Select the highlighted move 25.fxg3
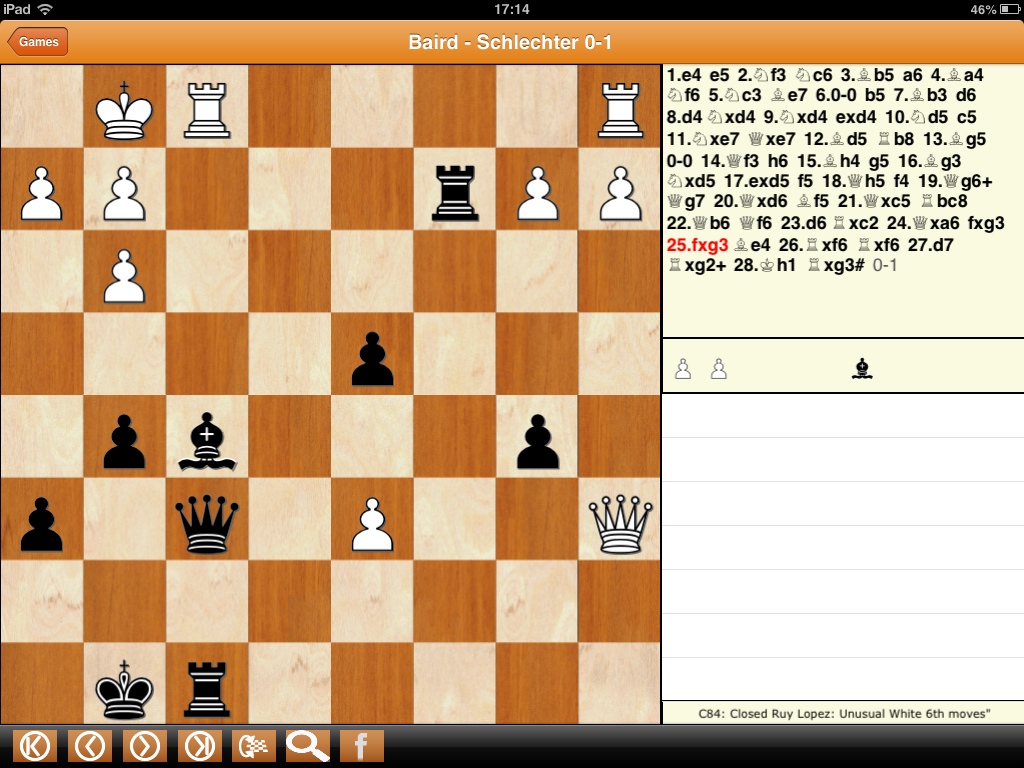Viewport: 1024px width, 768px height. pyautogui.click(x=697, y=245)
